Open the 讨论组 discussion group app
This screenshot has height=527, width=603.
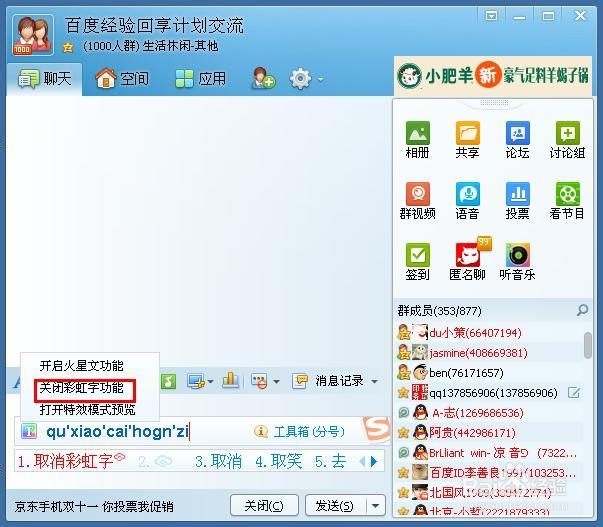pyautogui.click(x=567, y=140)
